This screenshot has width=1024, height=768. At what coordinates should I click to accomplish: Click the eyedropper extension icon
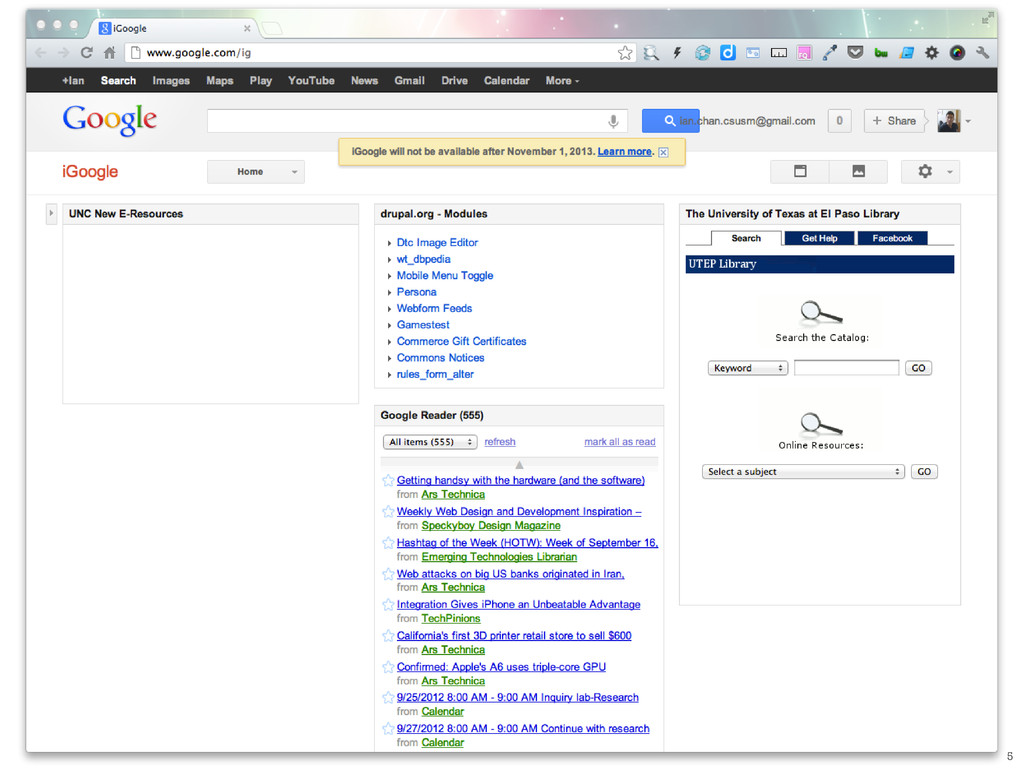point(830,53)
